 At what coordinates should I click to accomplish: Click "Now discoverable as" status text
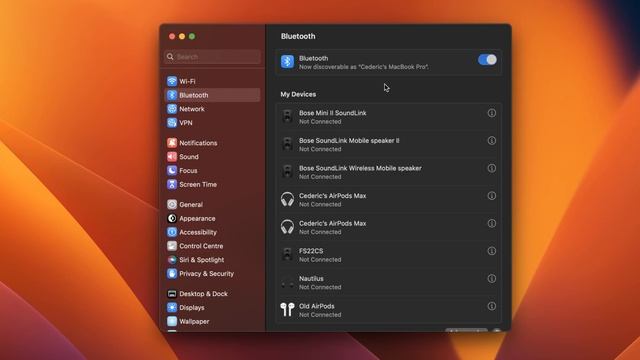pos(364,67)
